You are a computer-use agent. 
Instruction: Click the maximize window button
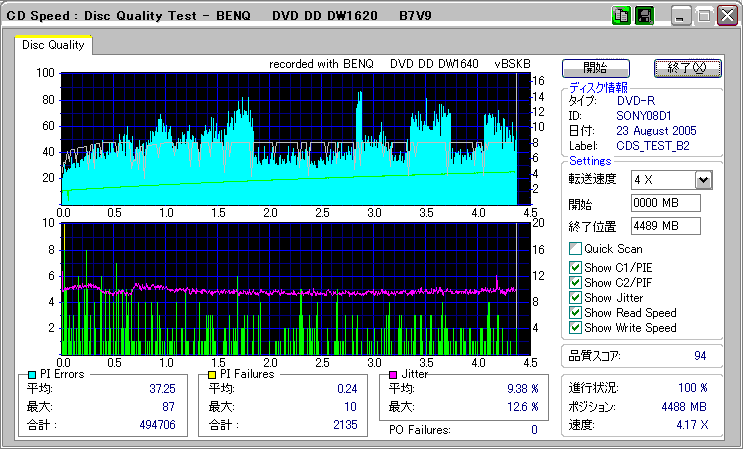703,16
